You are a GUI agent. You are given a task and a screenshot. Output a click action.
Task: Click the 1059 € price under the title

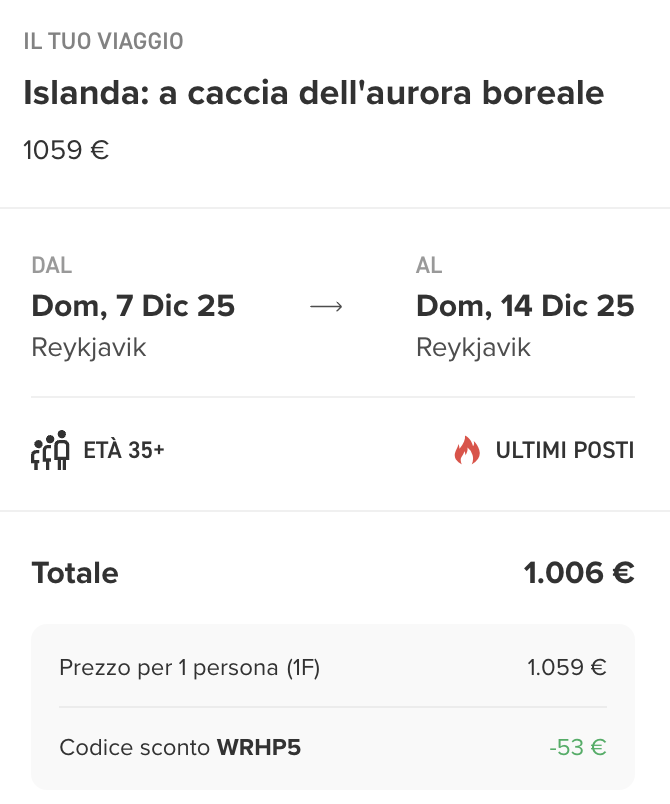[x=66, y=151]
